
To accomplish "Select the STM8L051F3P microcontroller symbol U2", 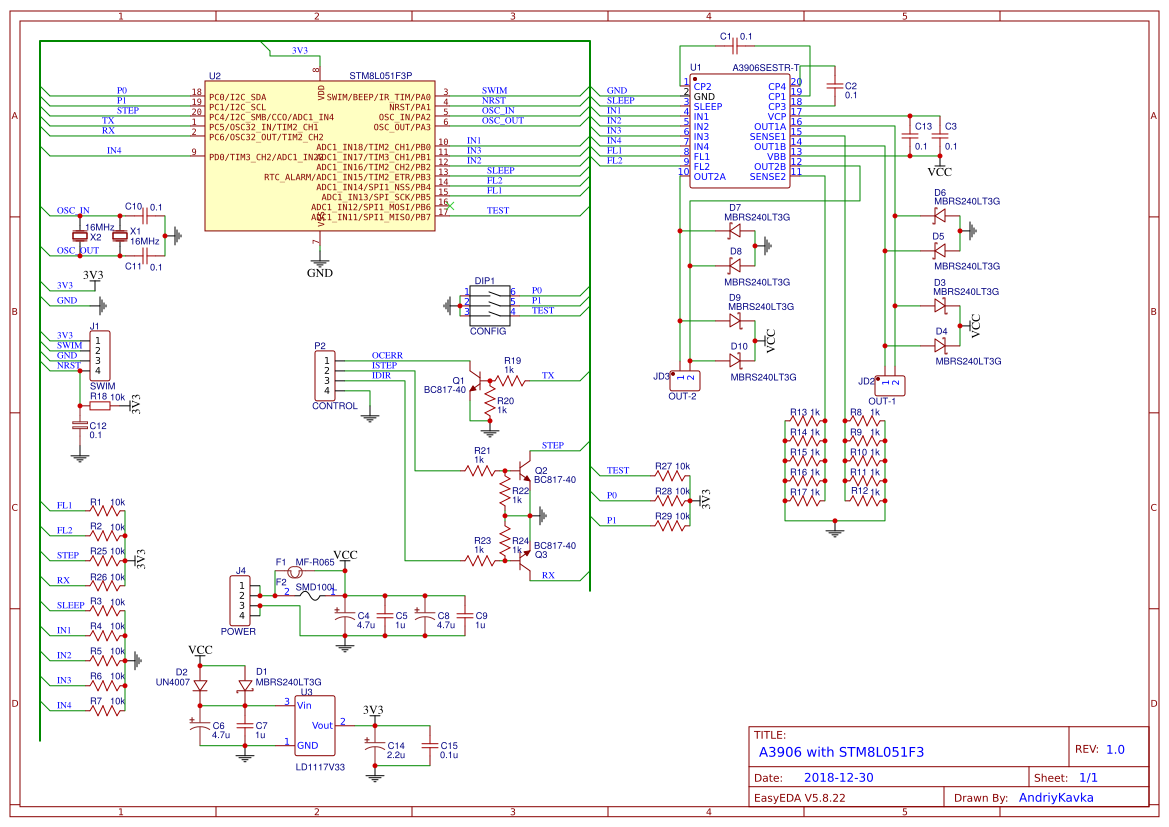I will point(318,155).
